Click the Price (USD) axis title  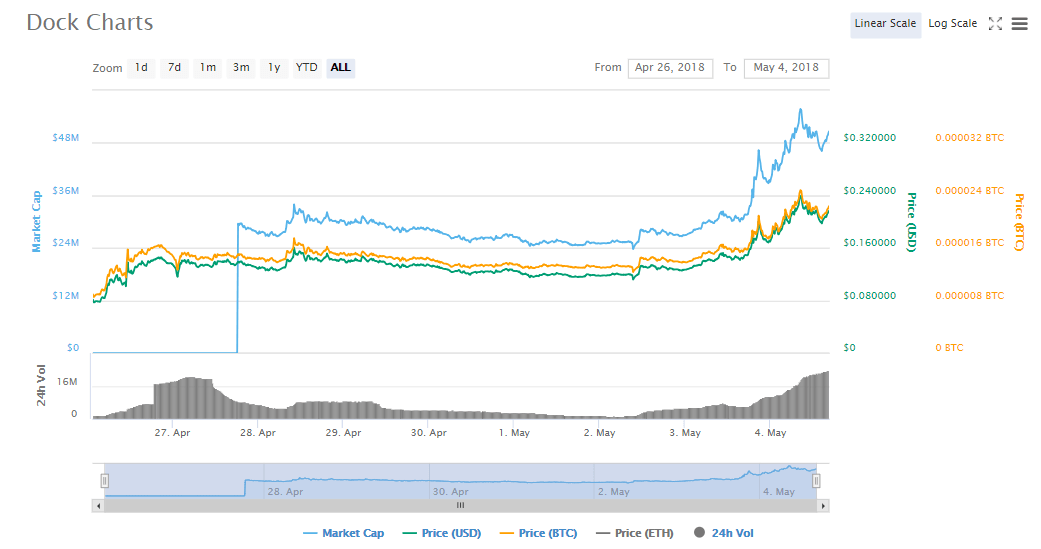tap(912, 222)
